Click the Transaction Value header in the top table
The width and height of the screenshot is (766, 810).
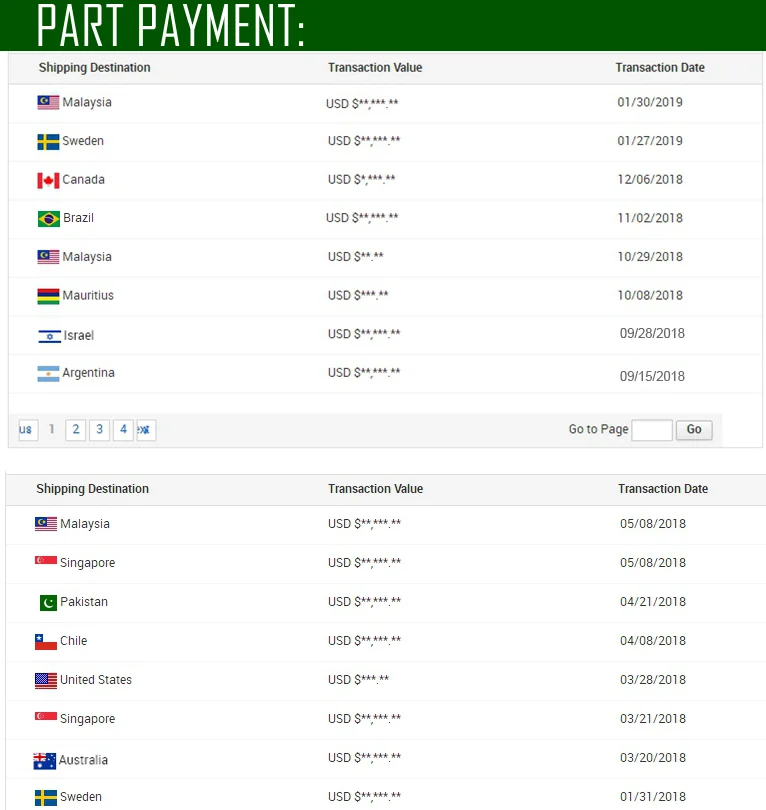coord(375,68)
